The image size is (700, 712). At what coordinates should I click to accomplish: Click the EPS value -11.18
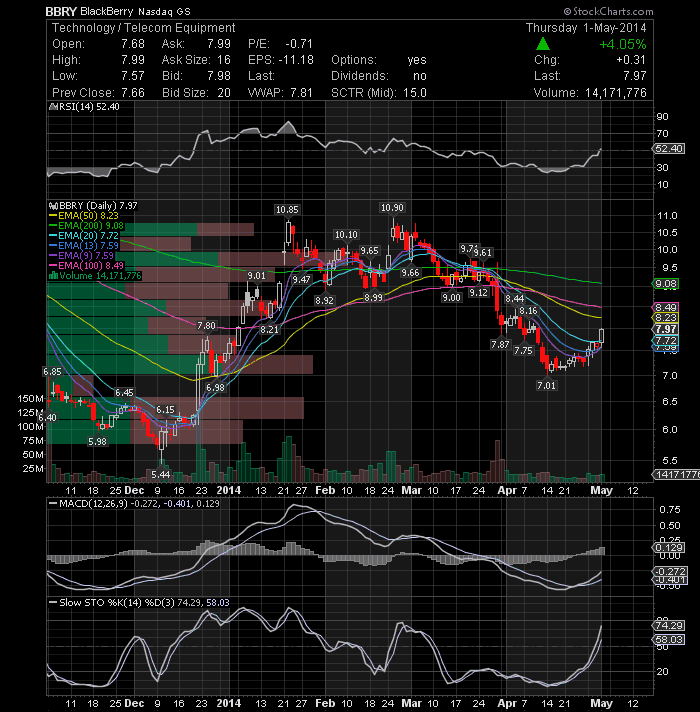296,60
